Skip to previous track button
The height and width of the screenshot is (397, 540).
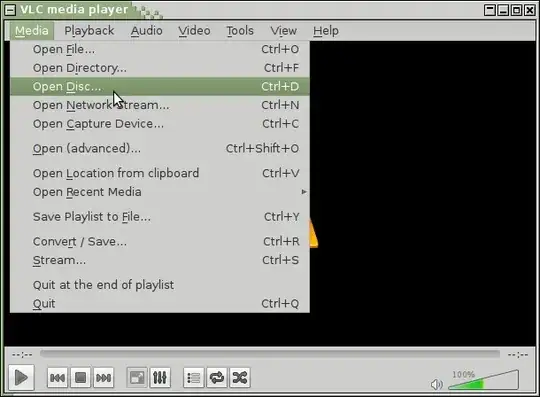coord(57,378)
